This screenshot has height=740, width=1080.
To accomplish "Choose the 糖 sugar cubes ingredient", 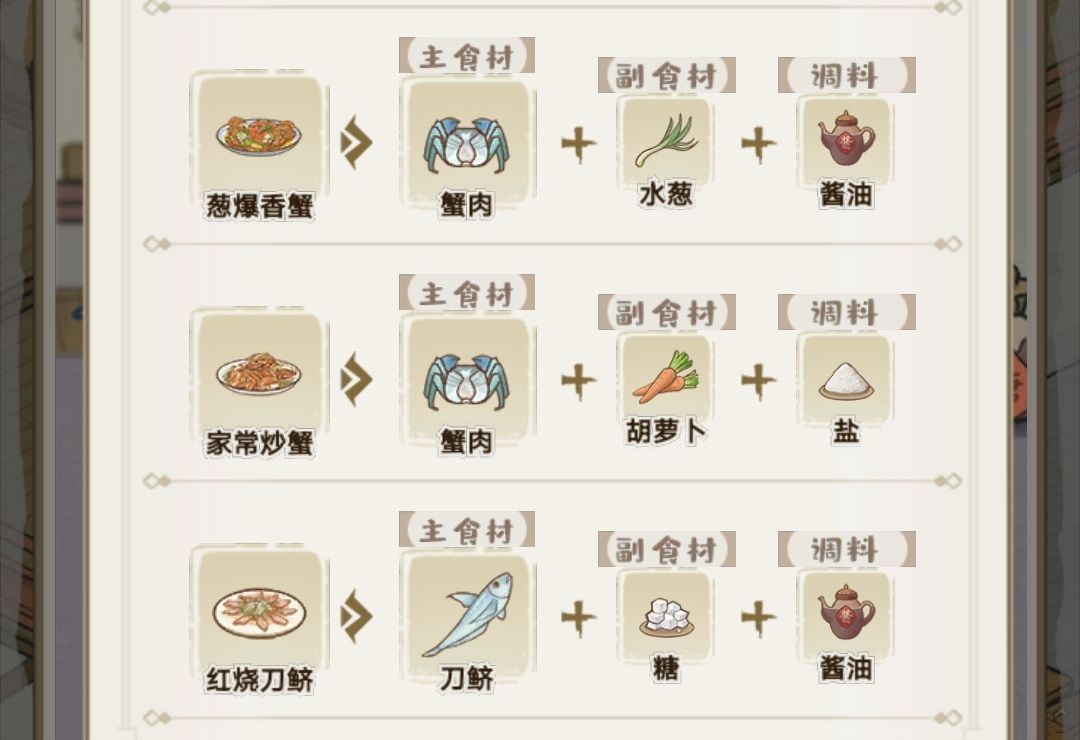I will click(x=666, y=615).
